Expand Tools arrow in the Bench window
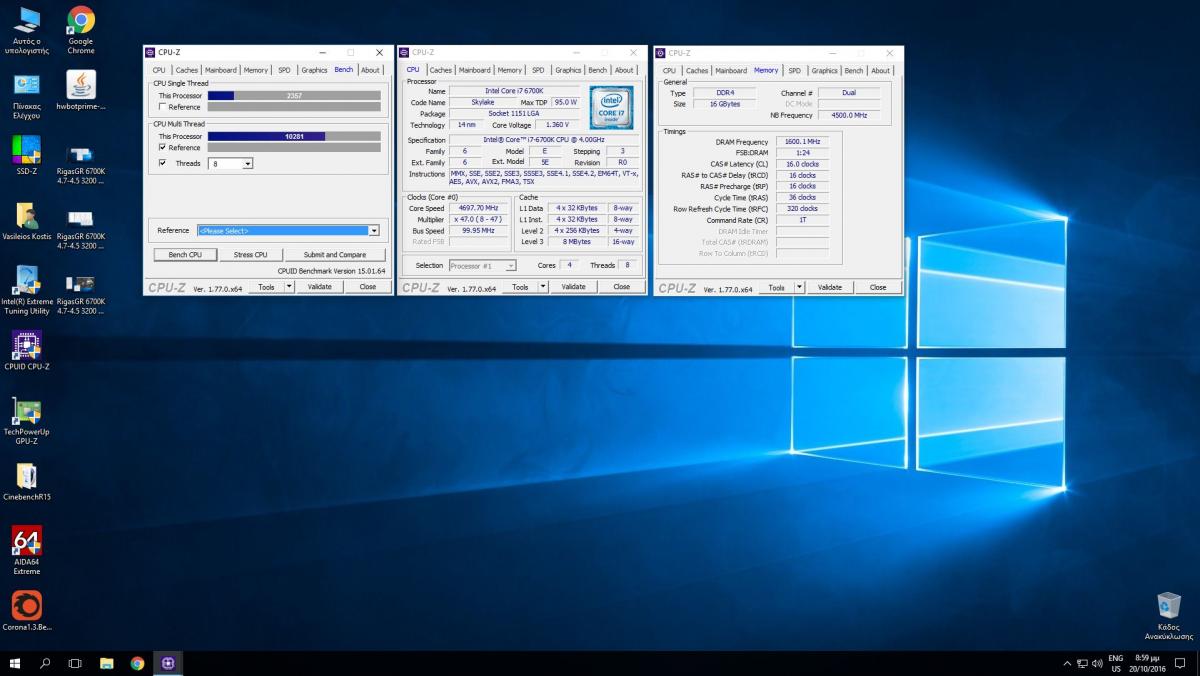The image size is (1200, 676). tap(290, 287)
